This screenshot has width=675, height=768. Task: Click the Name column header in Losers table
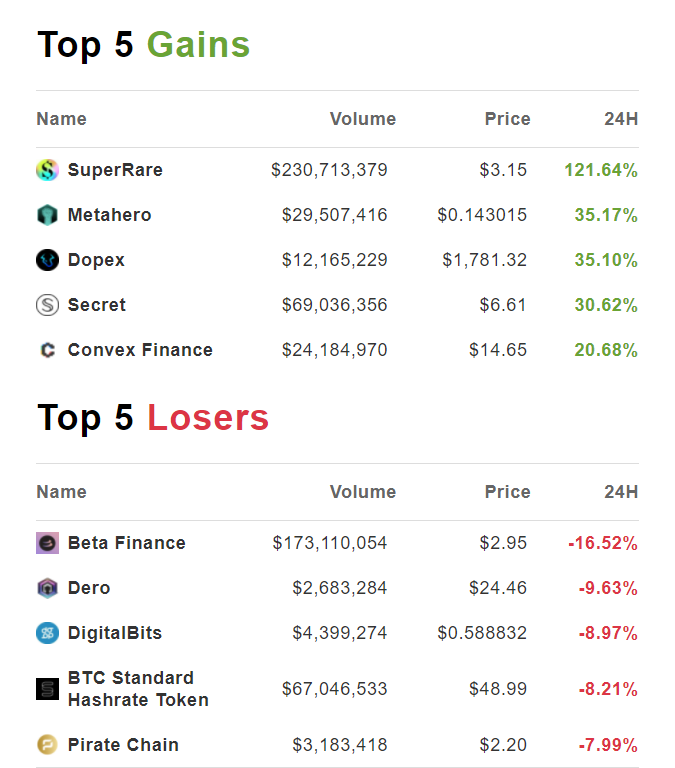click(x=61, y=492)
